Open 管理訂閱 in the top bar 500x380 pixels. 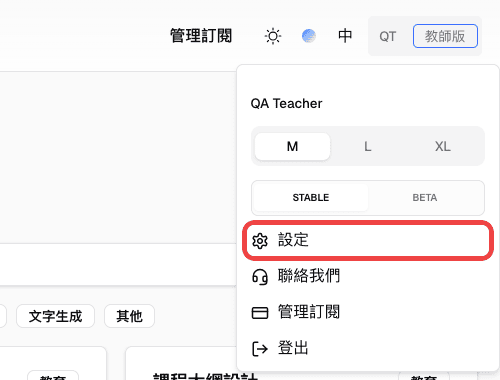201,36
